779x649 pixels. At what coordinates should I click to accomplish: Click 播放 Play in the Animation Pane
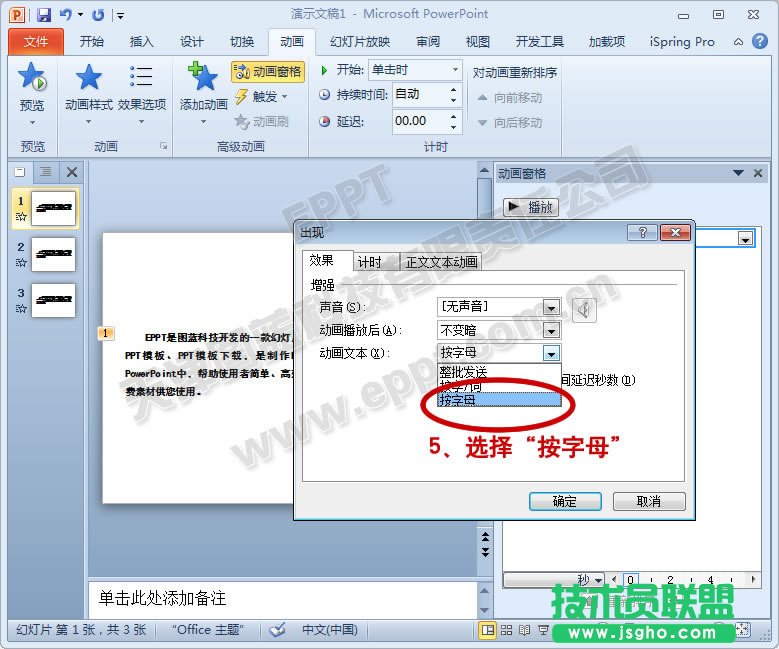(531, 207)
